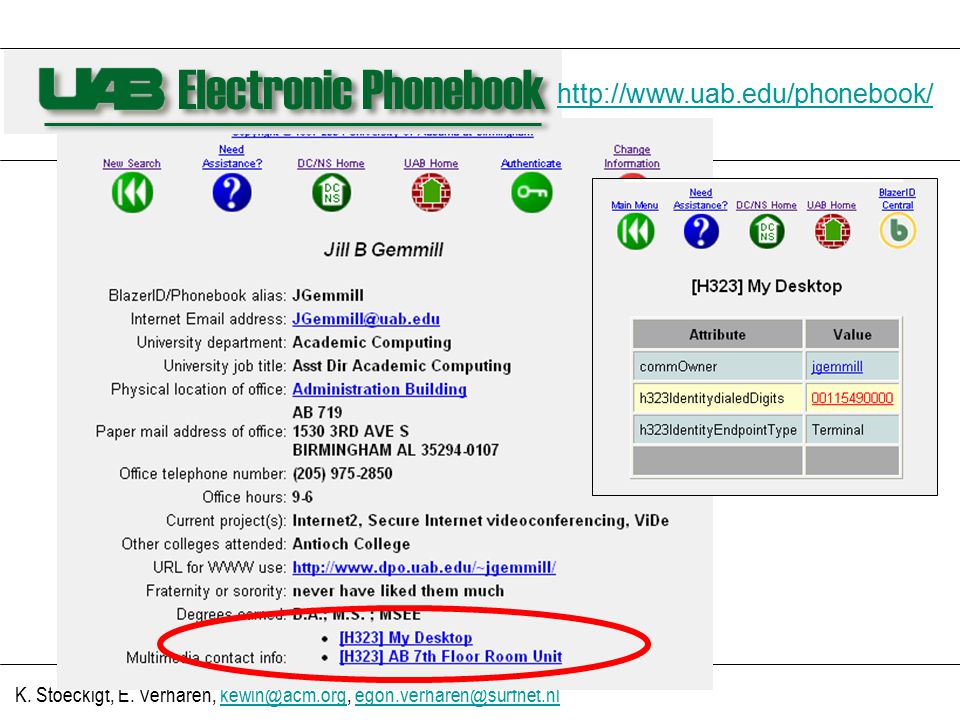Click the Academic Computing department value
960x720 pixels.
point(372,342)
